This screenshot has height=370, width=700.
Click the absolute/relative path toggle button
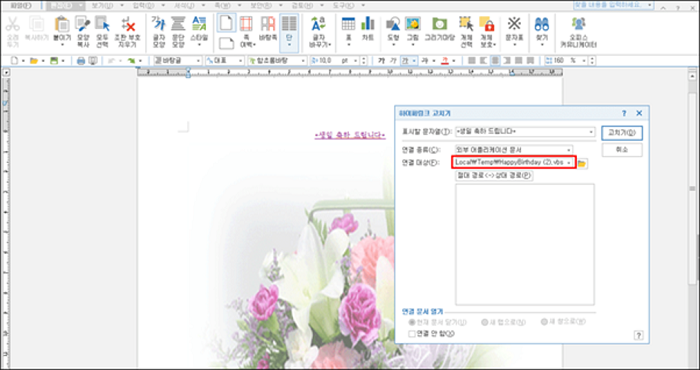(494, 176)
